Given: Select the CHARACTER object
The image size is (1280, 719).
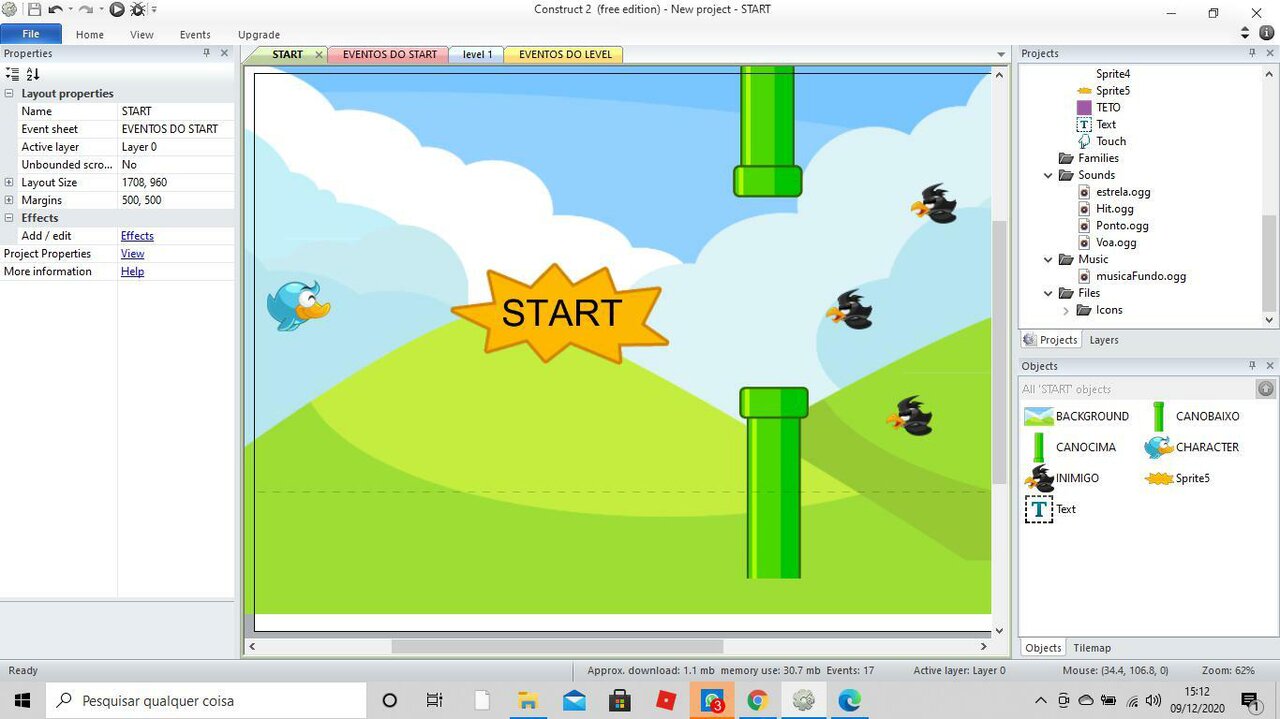Looking at the screenshot, I should (1192, 447).
